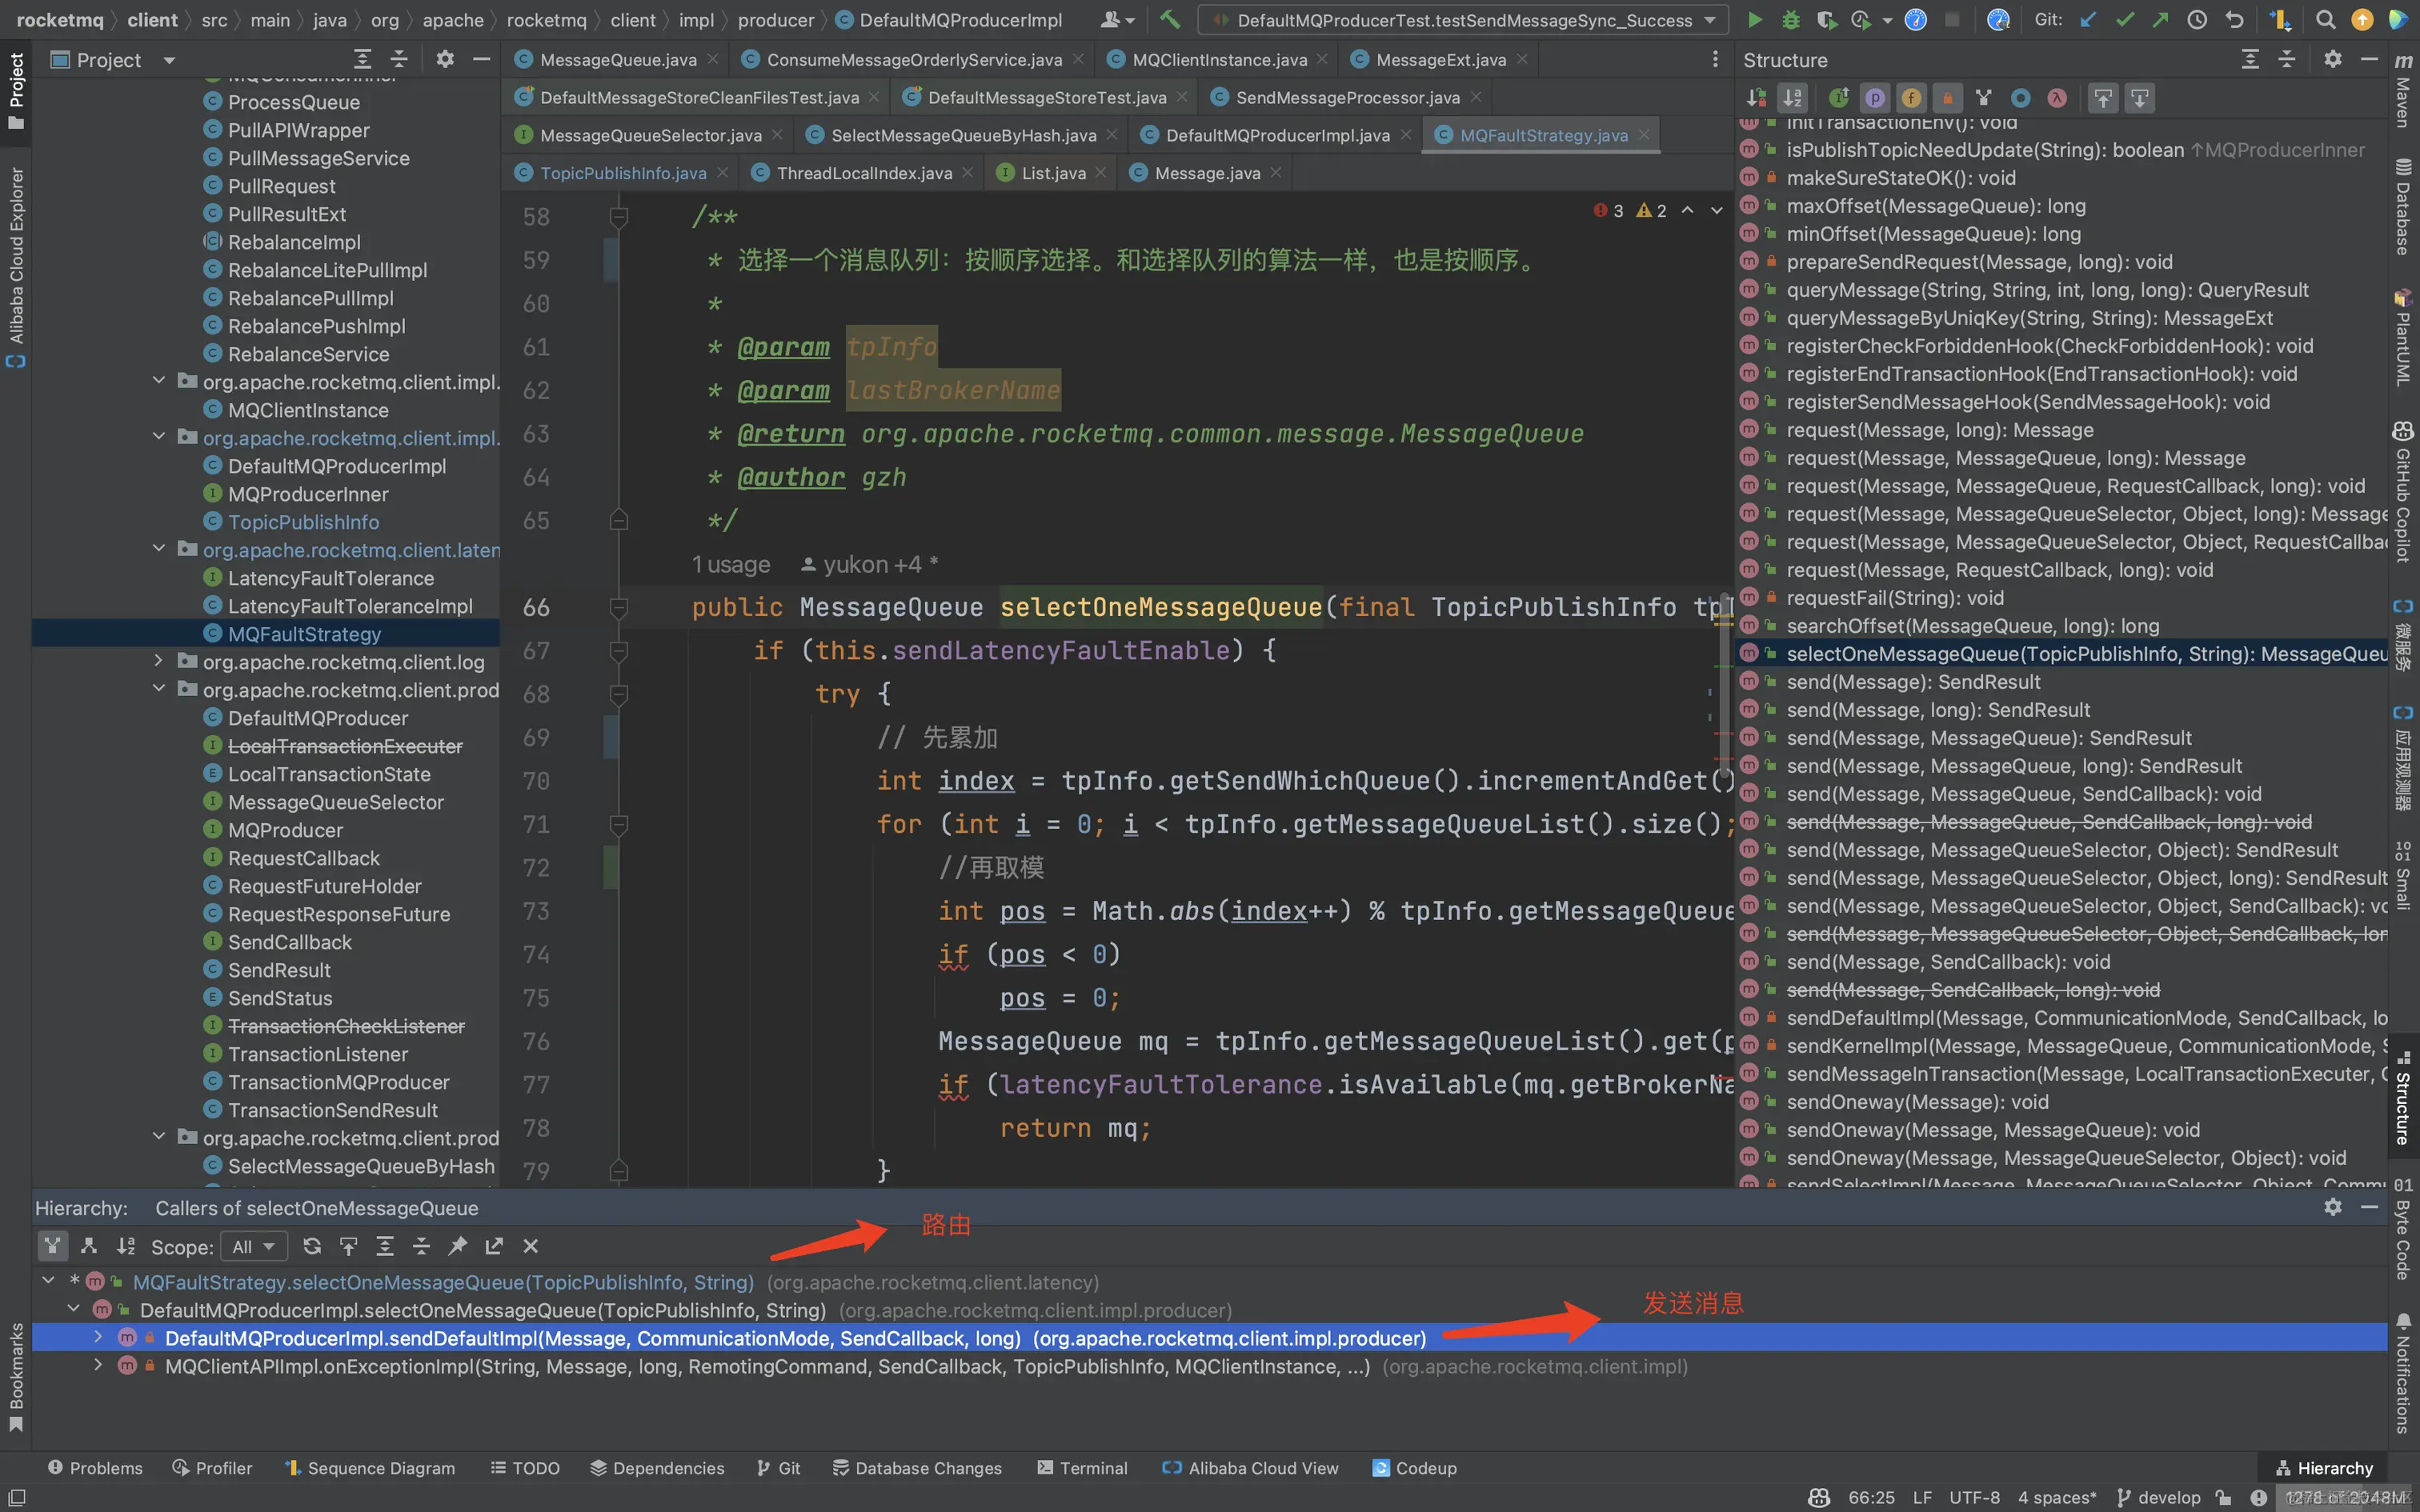Open GitHub Copilot side panel
This screenshot has height=1512, width=2420.
point(2403,492)
